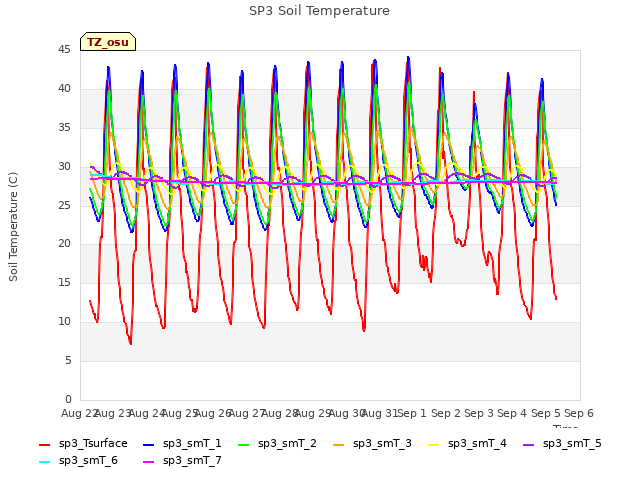Toggle the sp3_smT_2 legend entry

[x=277, y=444]
